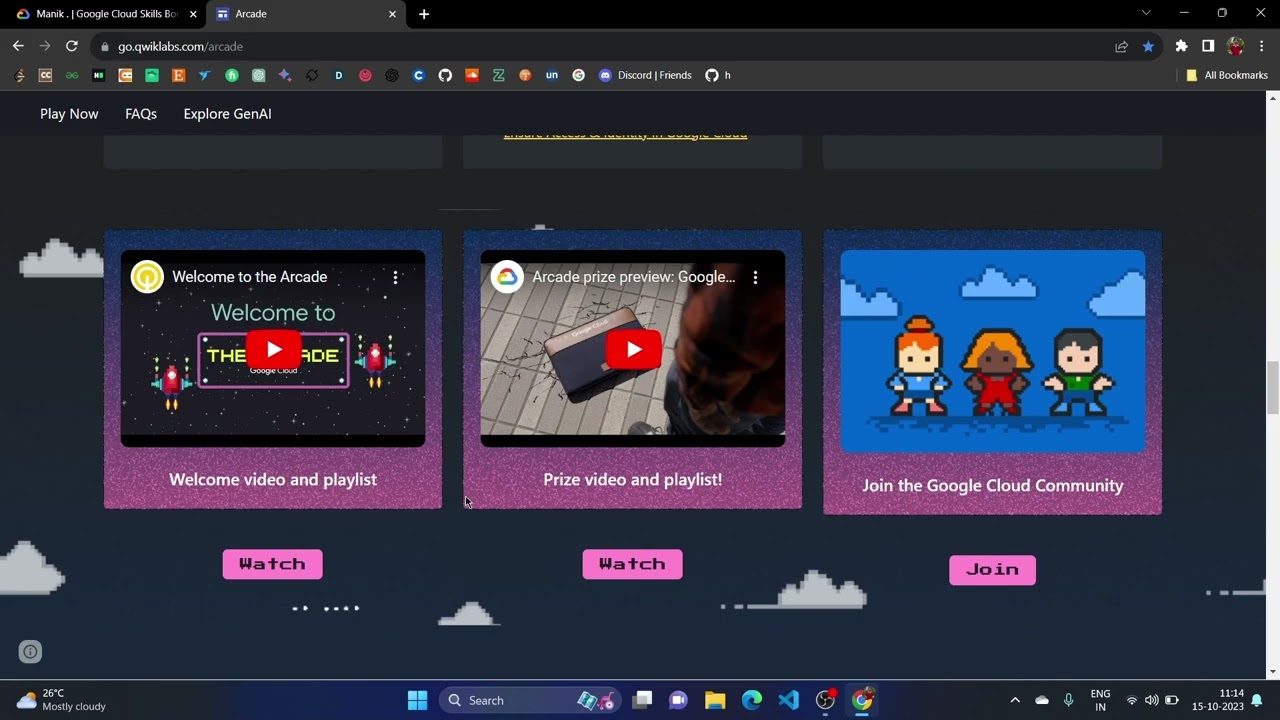Open the Google 'G' bookmark icon
Image resolution: width=1280 pixels, height=720 pixels.
point(578,75)
